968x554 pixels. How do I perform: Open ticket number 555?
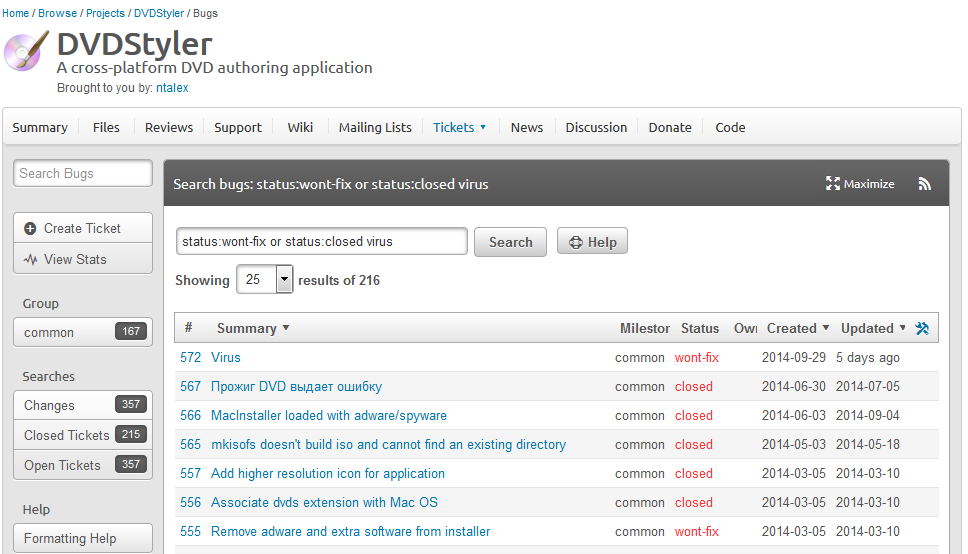[x=190, y=531]
